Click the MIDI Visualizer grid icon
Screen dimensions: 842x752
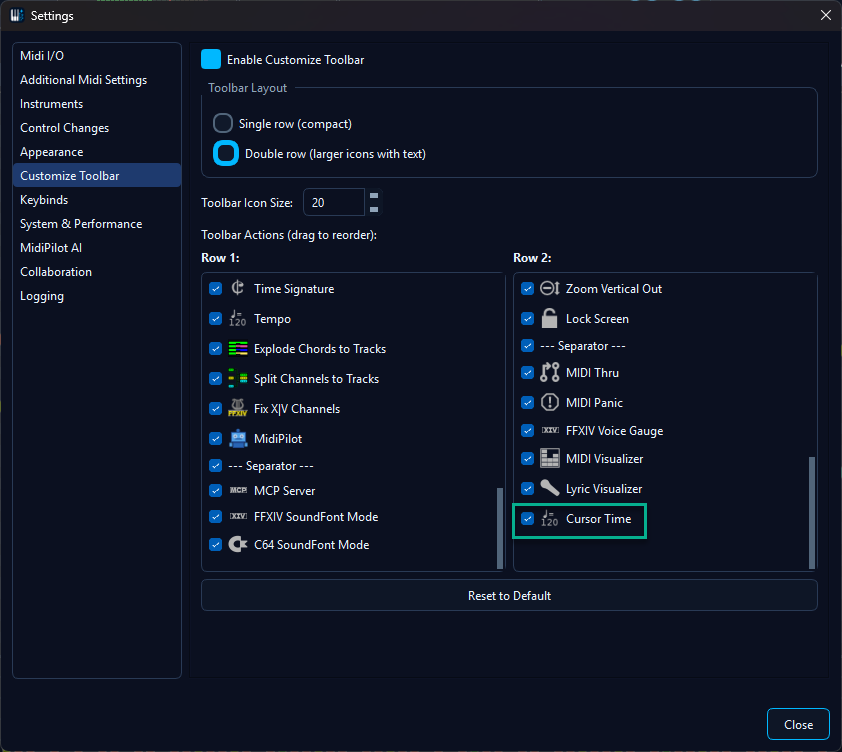[549, 458]
